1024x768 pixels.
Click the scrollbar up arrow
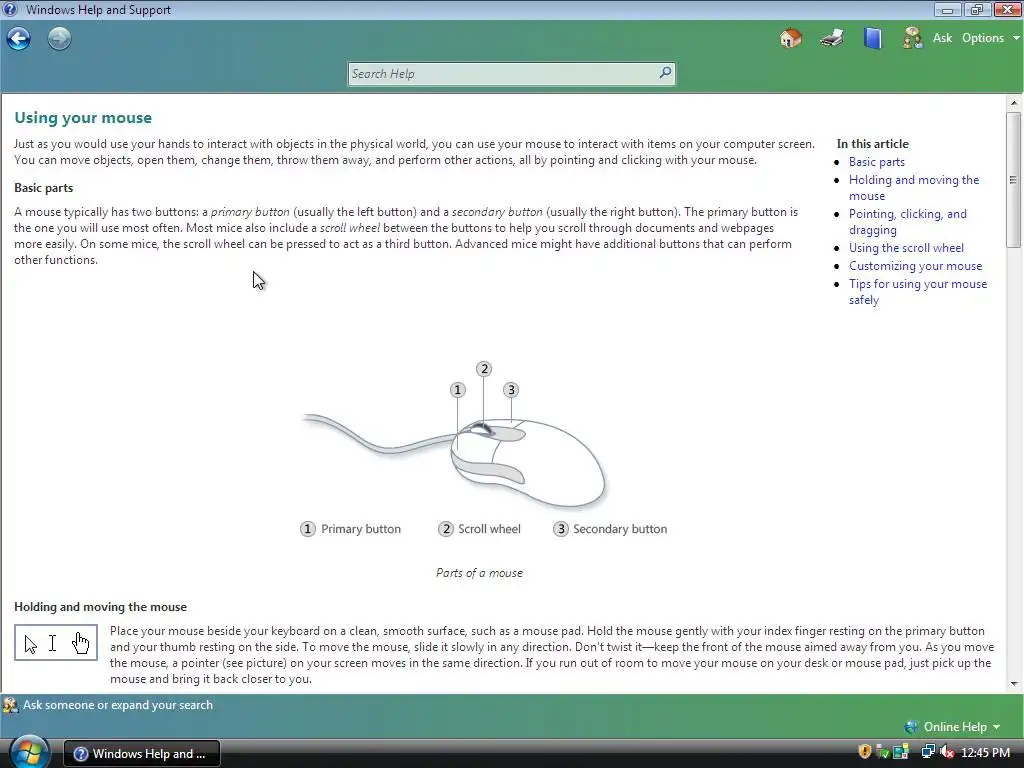1014,103
